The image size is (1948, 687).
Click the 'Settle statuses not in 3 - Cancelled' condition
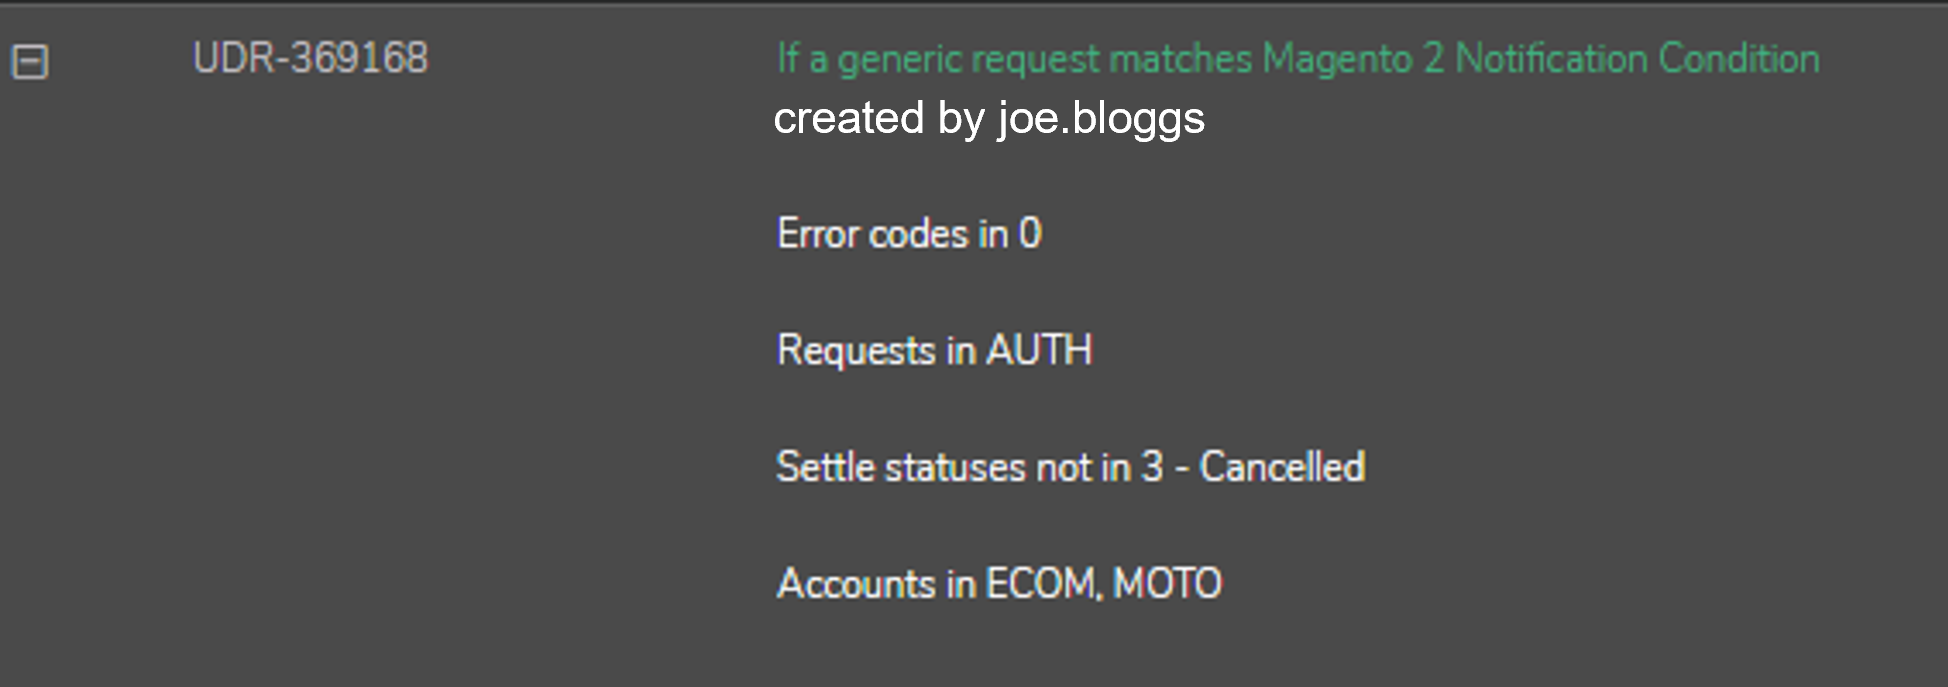[1070, 467]
